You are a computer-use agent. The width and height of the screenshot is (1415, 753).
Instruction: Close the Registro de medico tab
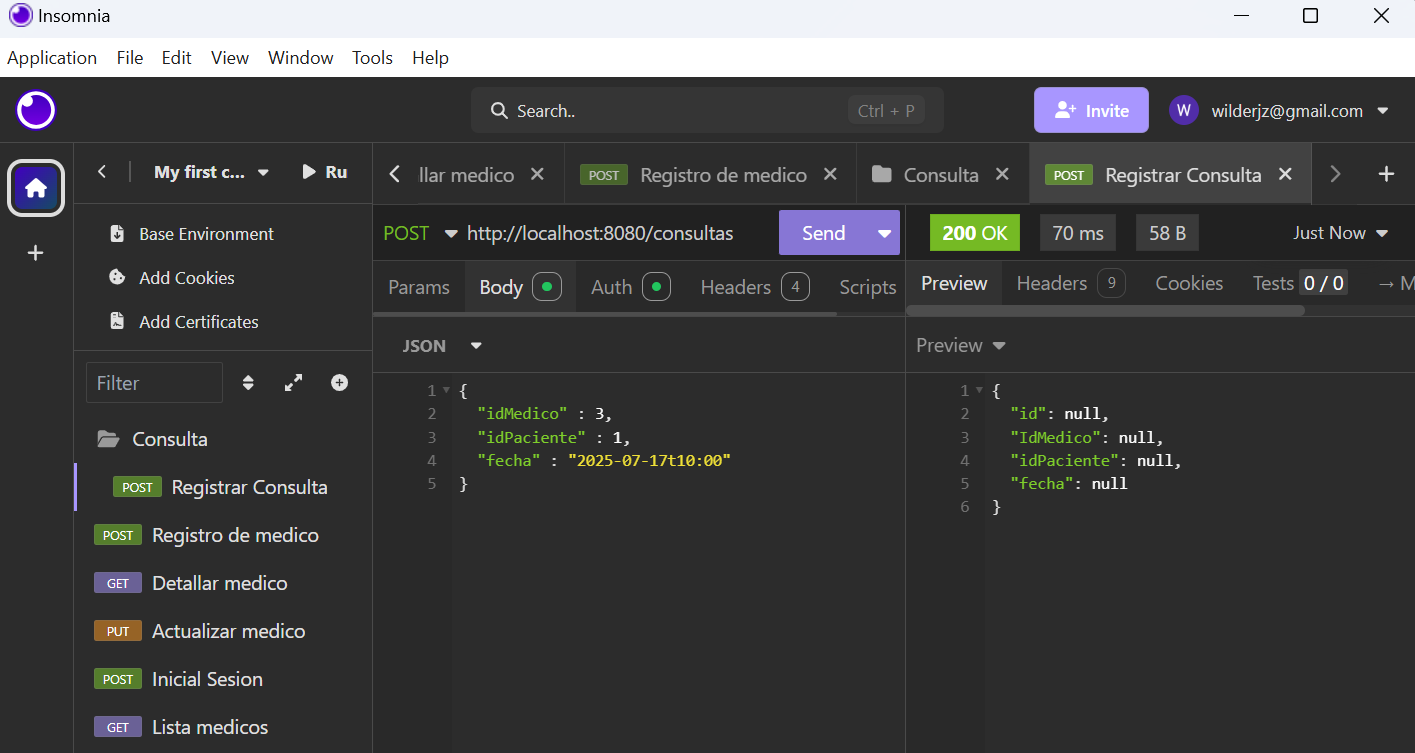[830, 174]
